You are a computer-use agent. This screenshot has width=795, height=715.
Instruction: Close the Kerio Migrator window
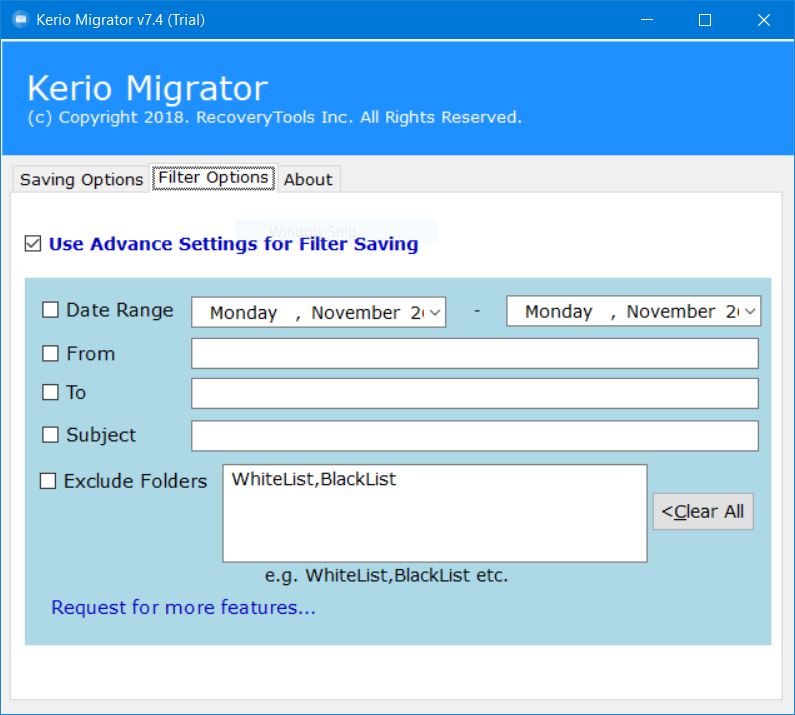[x=764, y=20]
